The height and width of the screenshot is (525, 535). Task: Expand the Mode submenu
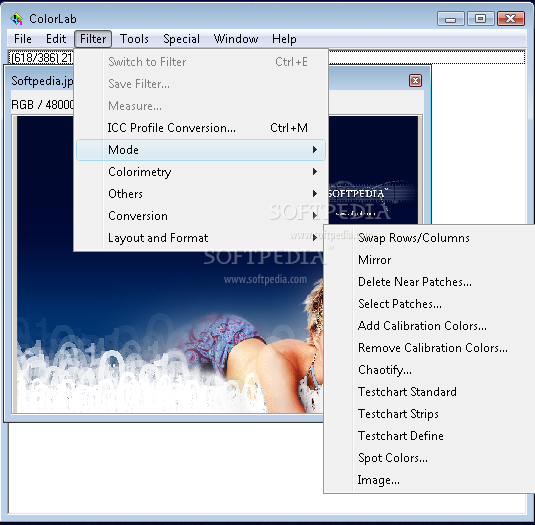(x=201, y=150)
